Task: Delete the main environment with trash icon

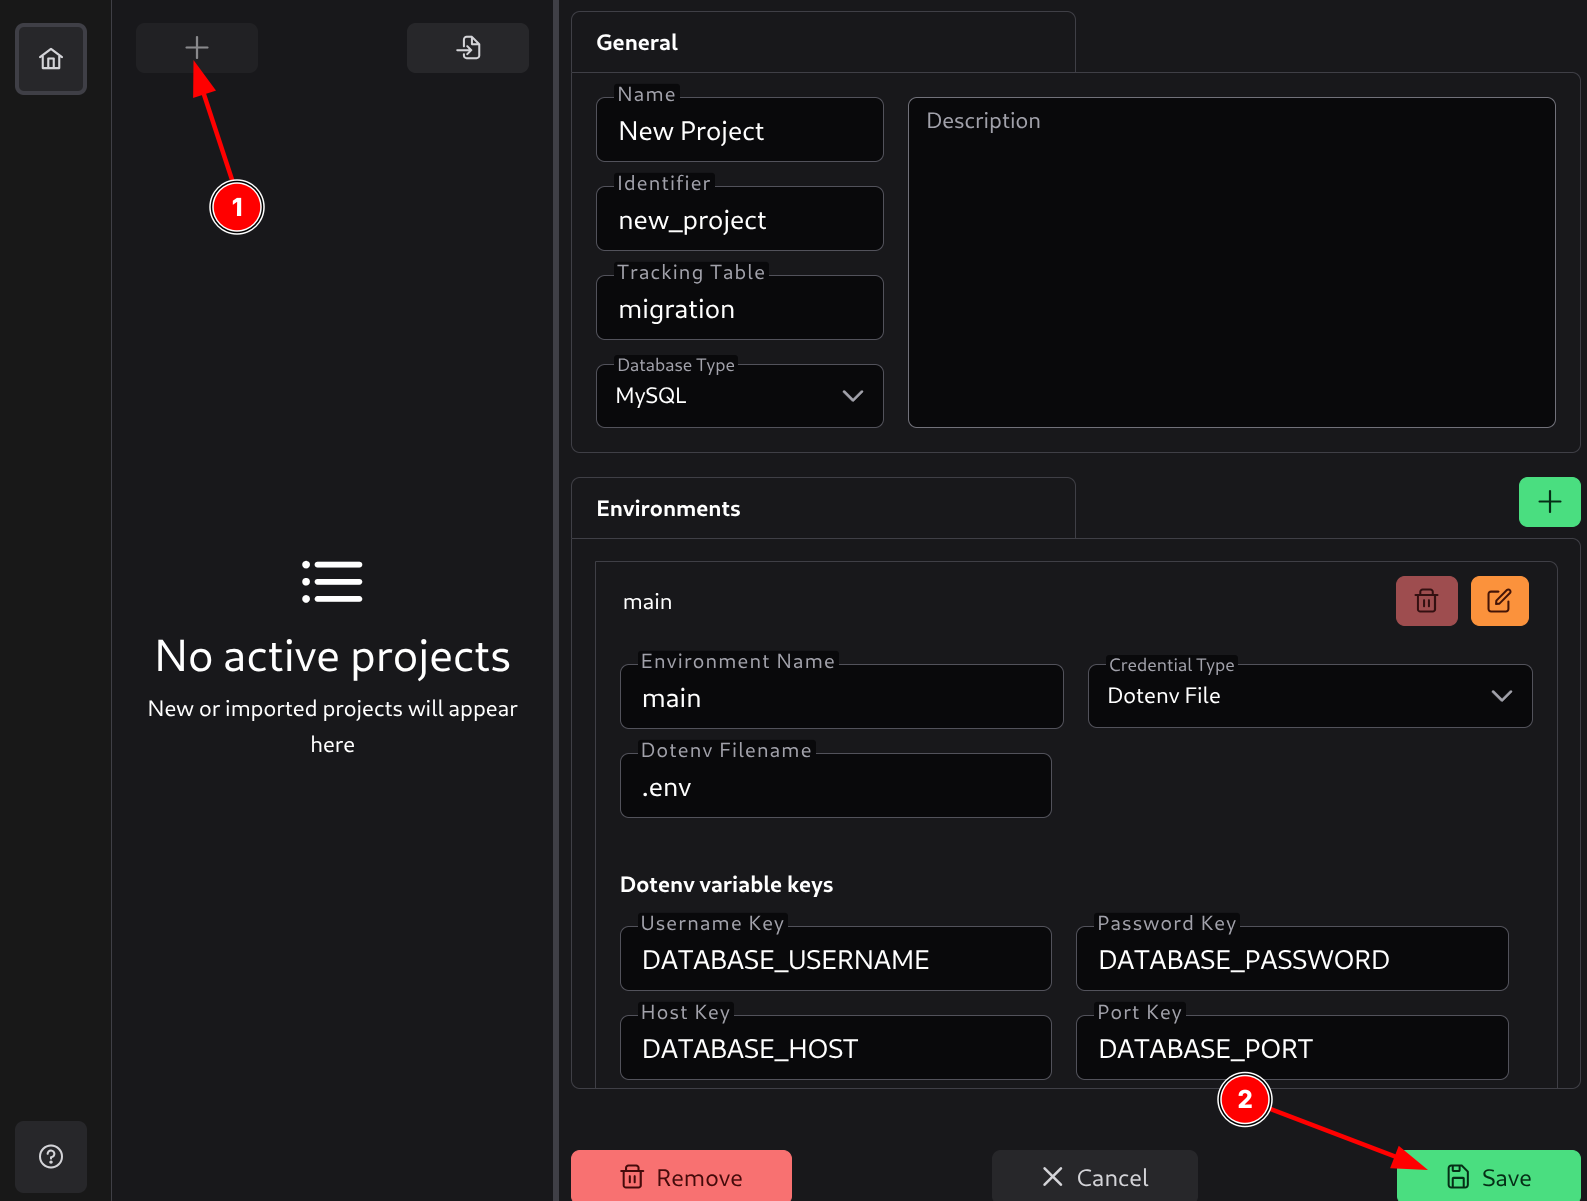Action: tap(1427, 601)
